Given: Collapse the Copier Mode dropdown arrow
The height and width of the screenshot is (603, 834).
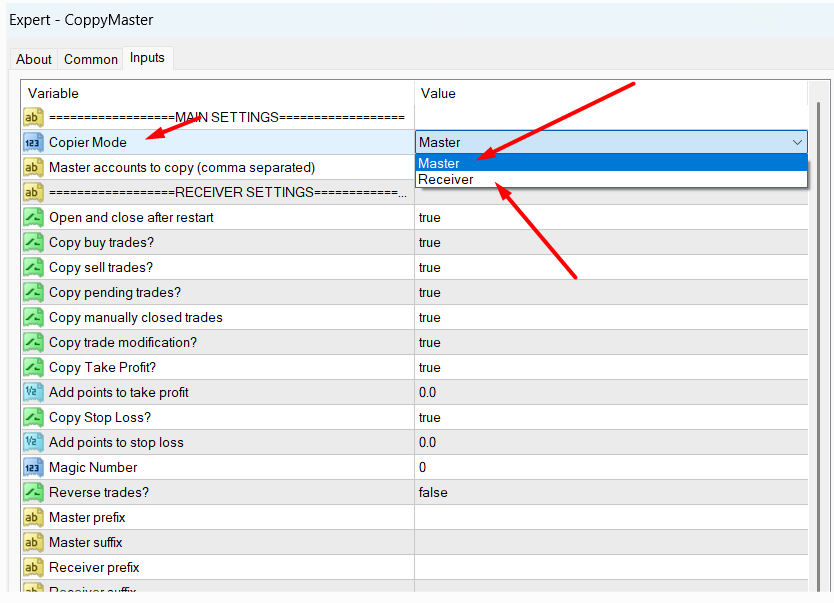Looking at the screenshot, I should coord(796,142).
